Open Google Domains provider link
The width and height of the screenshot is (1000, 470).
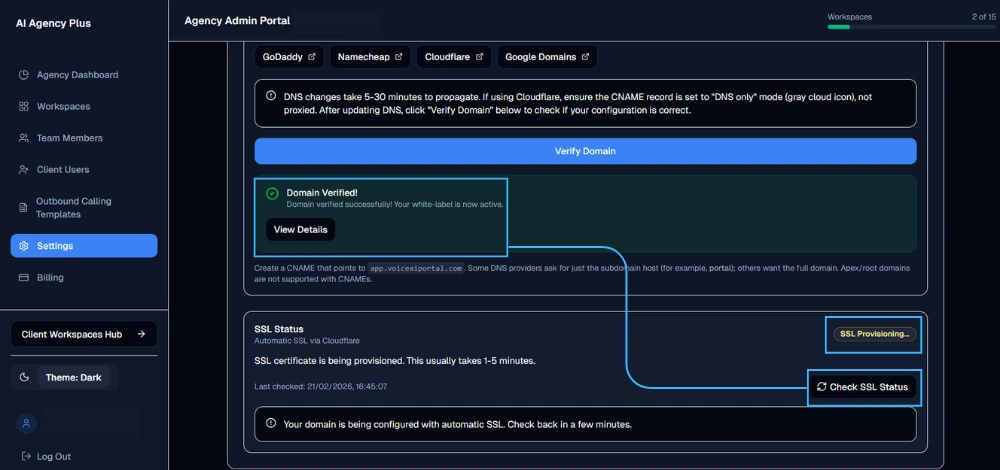547,57
